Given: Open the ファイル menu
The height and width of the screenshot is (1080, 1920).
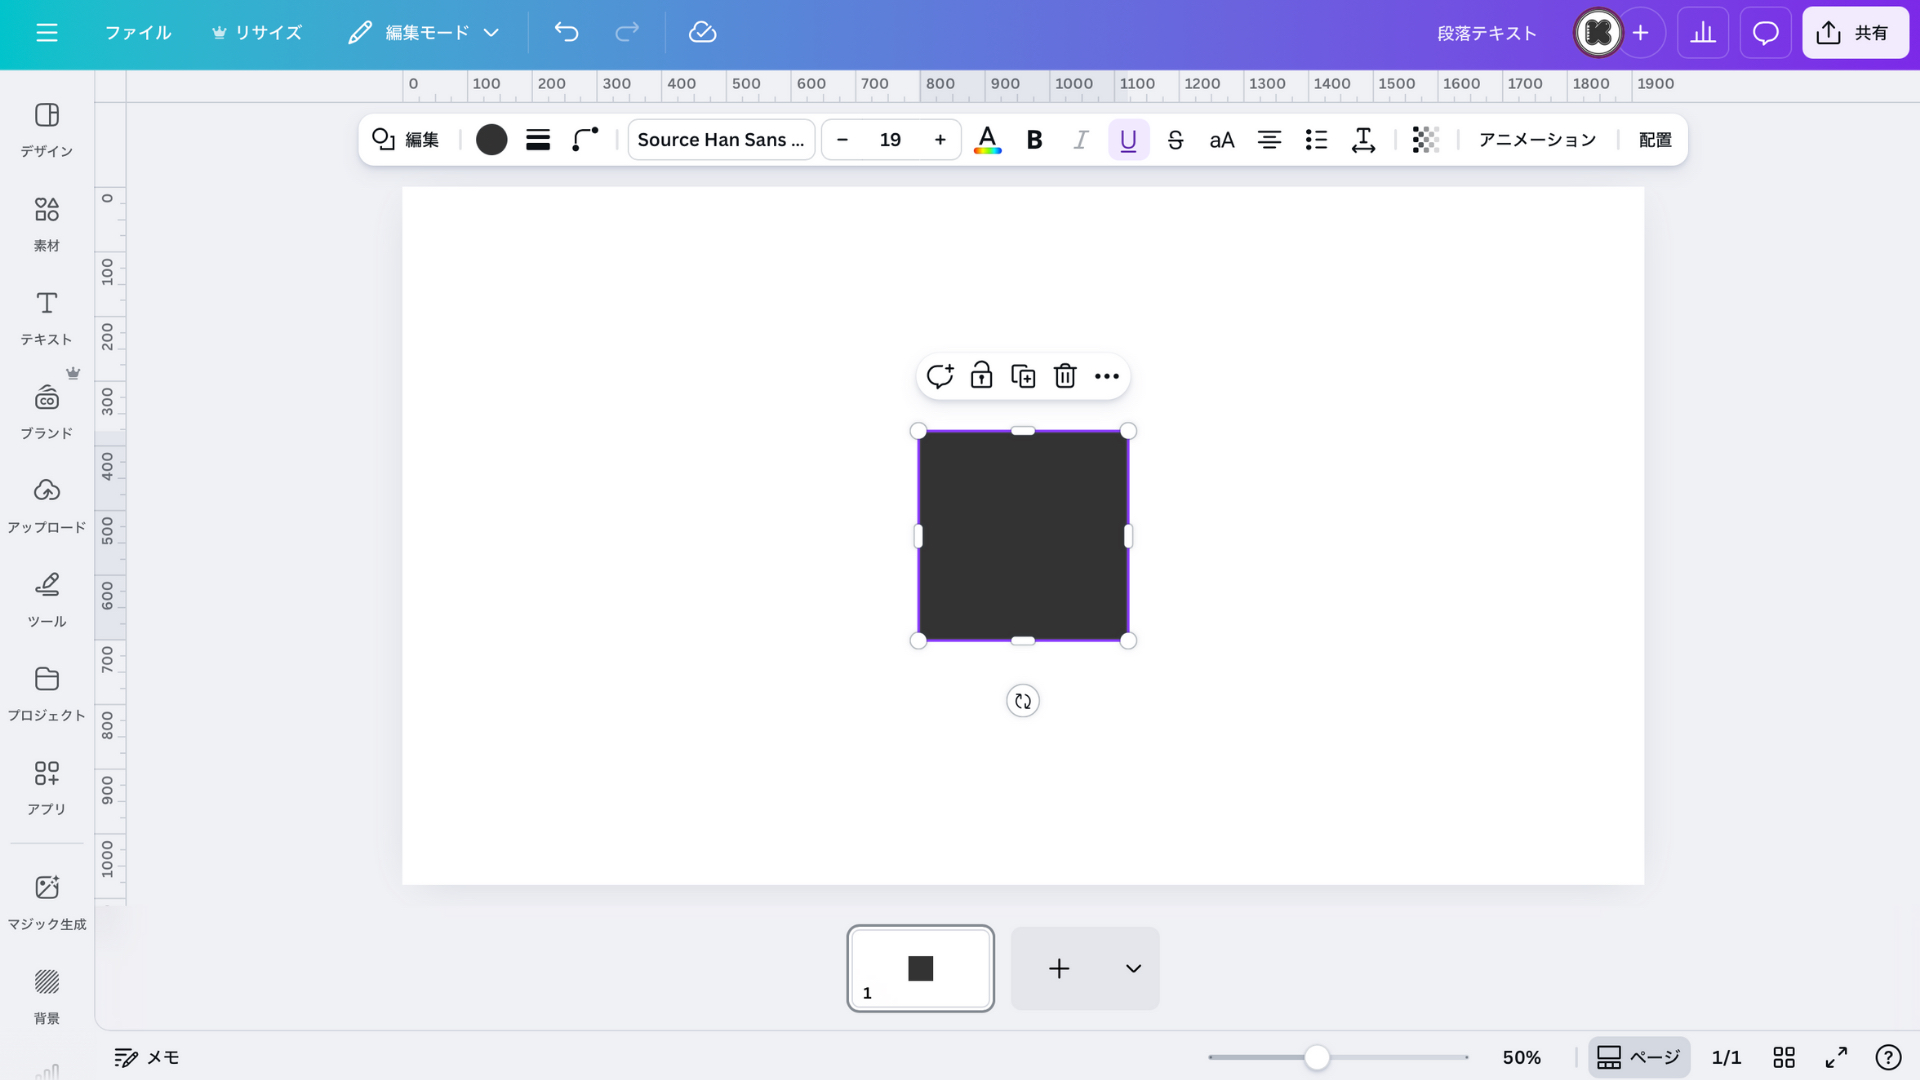Looking at the screenshot, I should pyautogui.click(x=138, y=32).
